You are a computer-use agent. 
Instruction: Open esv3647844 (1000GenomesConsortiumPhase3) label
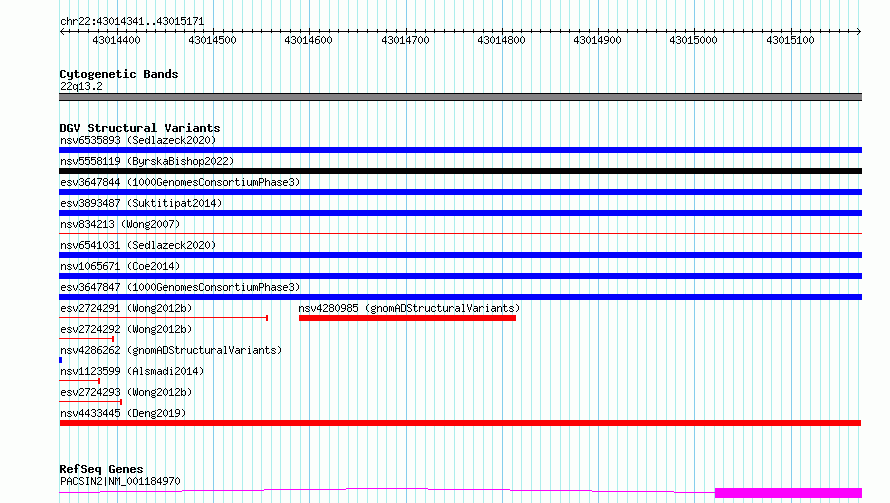tap(180, 182)
